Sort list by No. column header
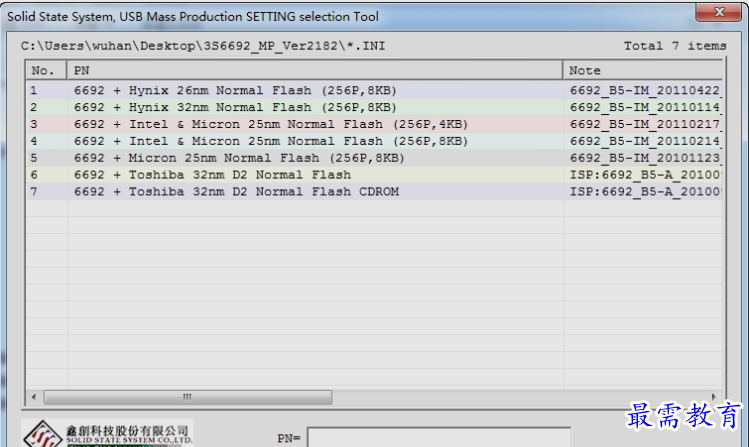The image size is (749, 447). [46, 70]
